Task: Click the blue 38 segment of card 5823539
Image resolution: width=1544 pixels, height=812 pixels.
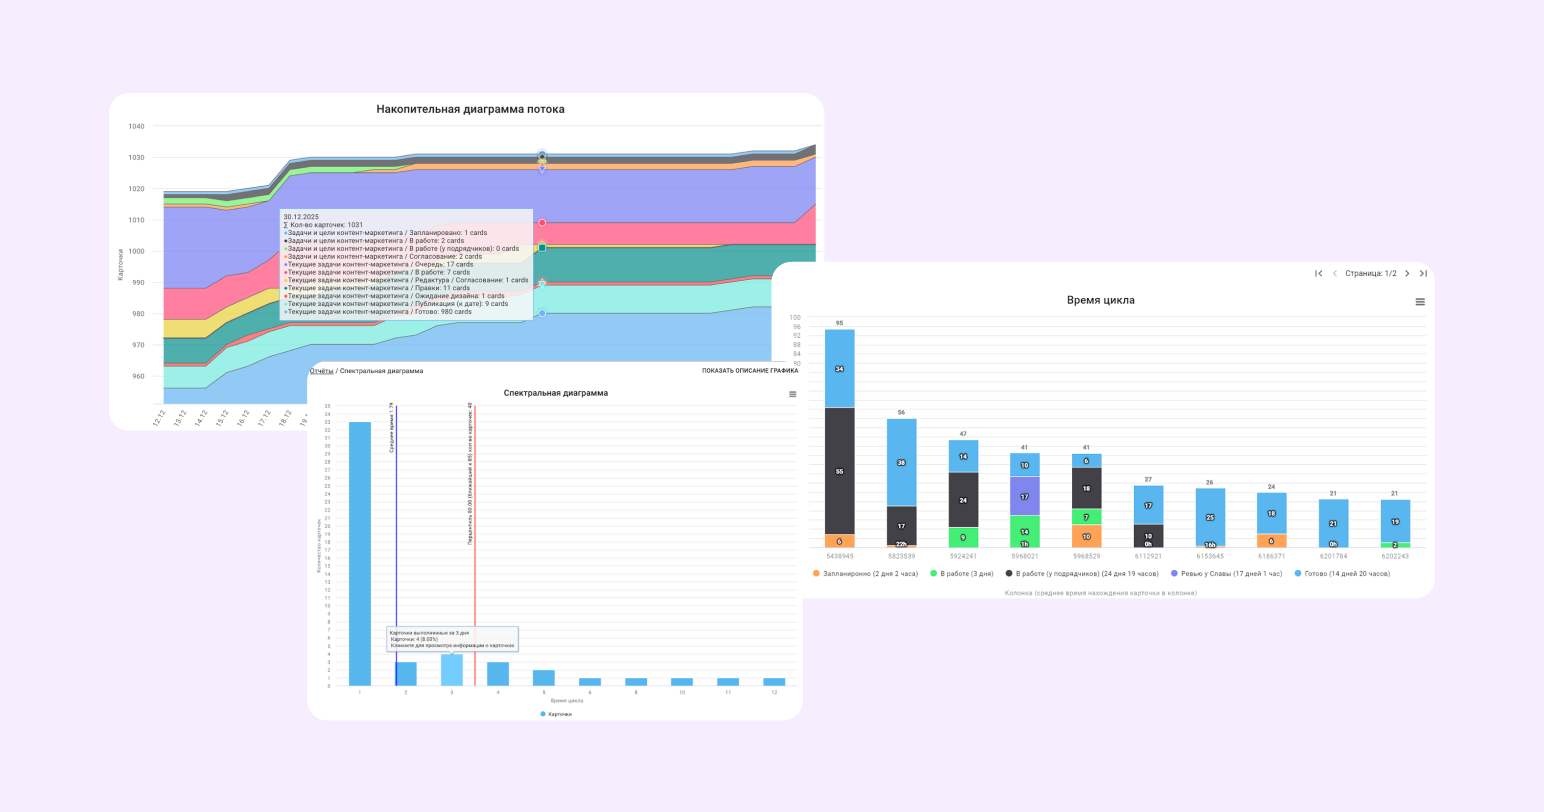Action: [x=901, y=463]
